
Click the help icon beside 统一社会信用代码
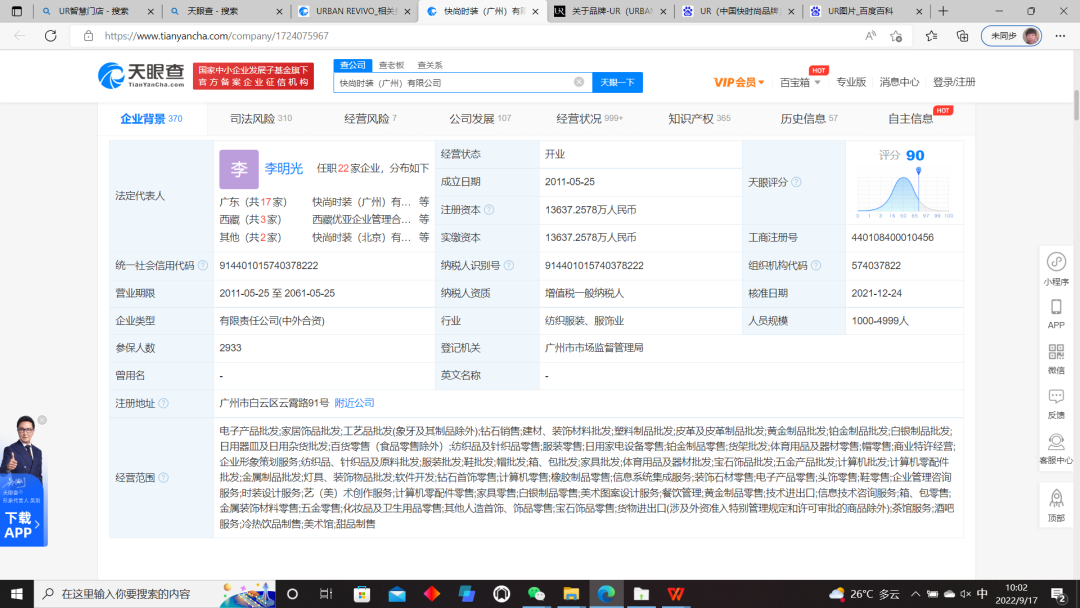203,265
